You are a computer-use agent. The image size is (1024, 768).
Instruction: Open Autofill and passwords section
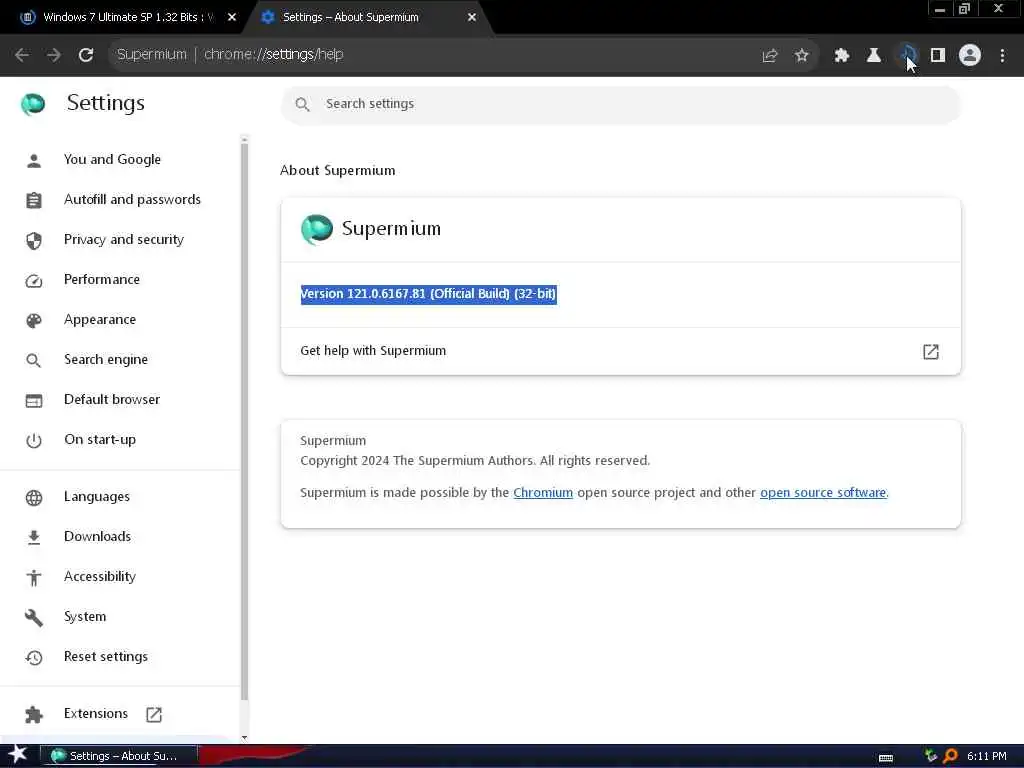coord(133,199)
